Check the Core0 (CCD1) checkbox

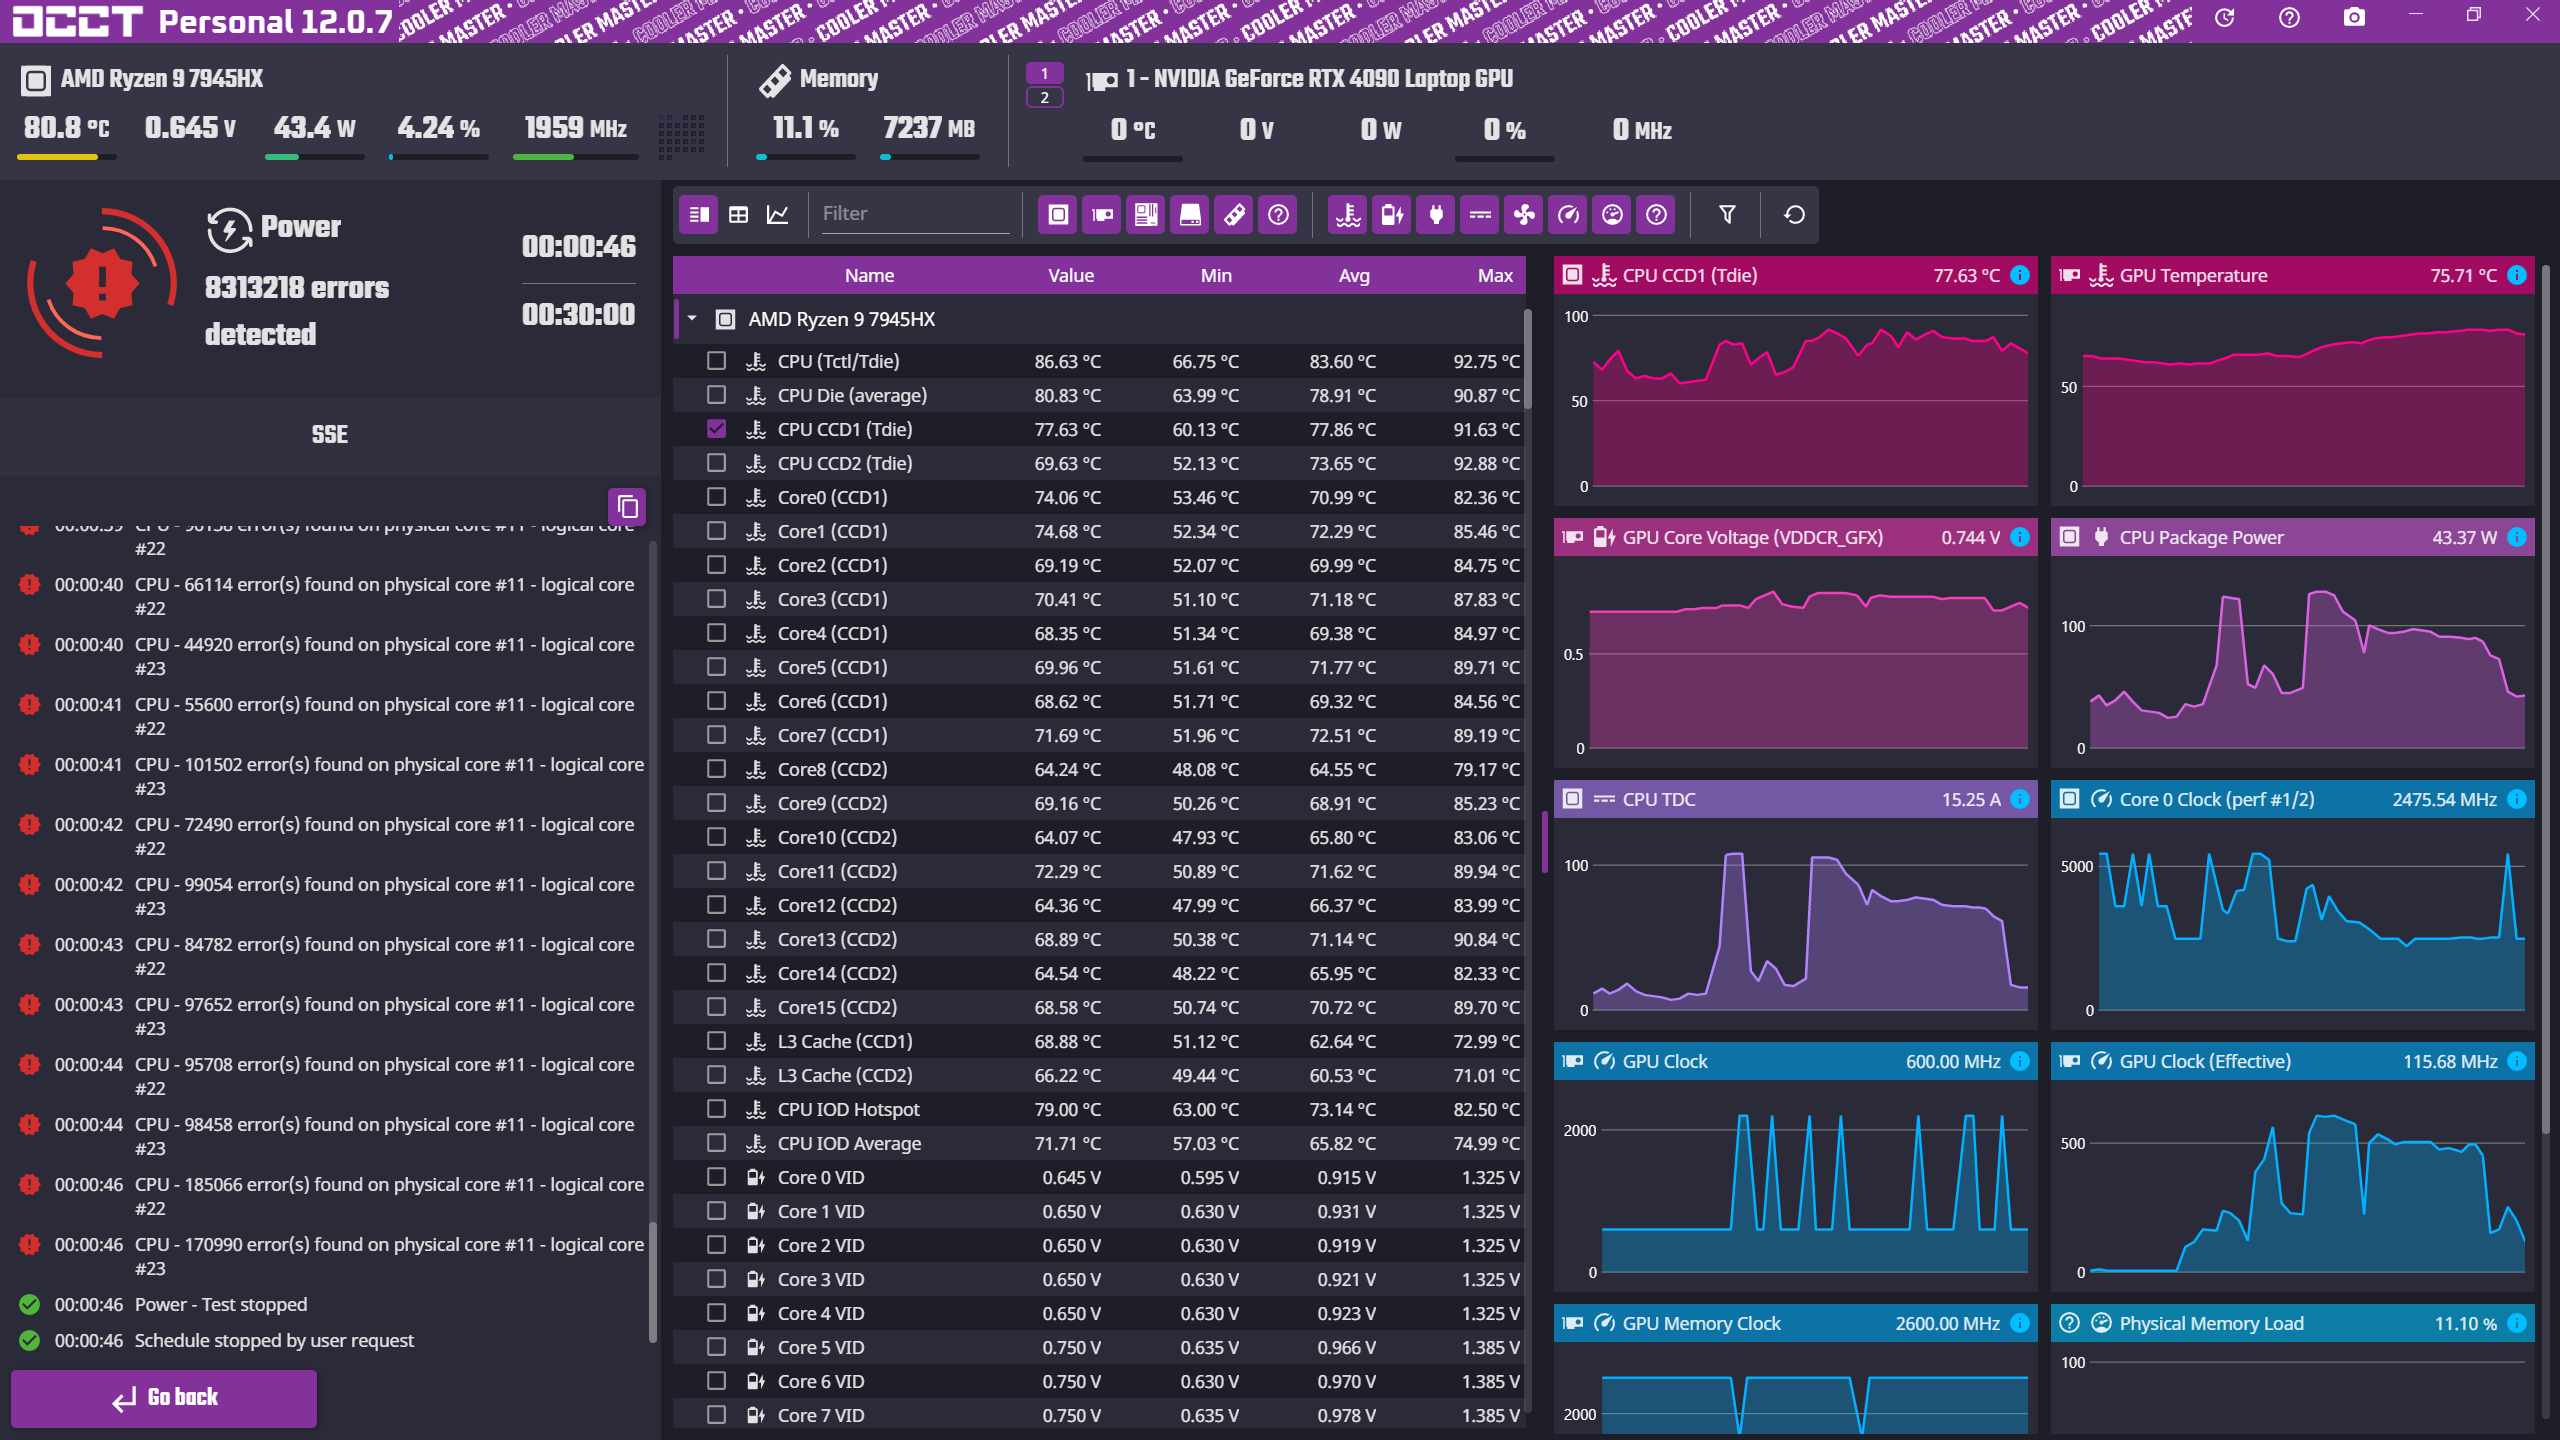(x=716, y=497)
